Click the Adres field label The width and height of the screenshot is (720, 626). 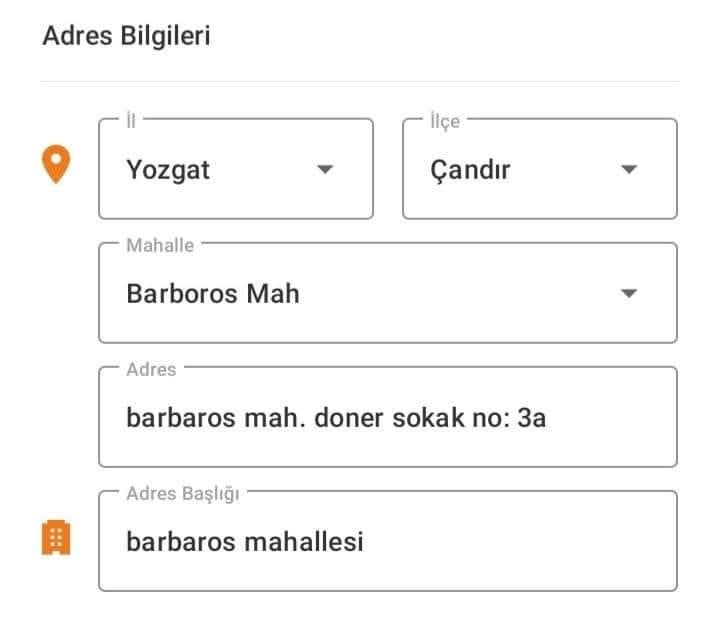pos(151,369)
